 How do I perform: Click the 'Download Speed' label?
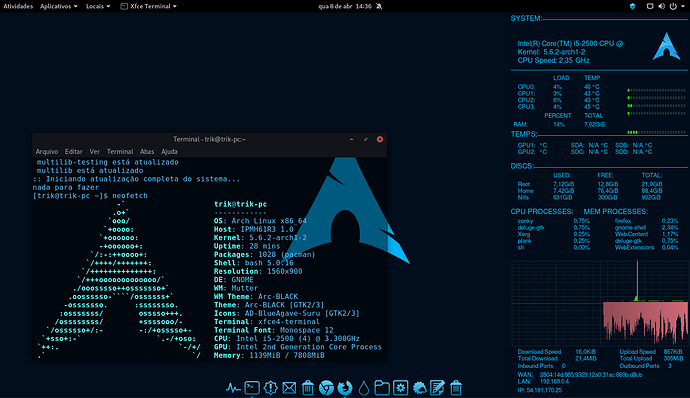coord(539,351)
